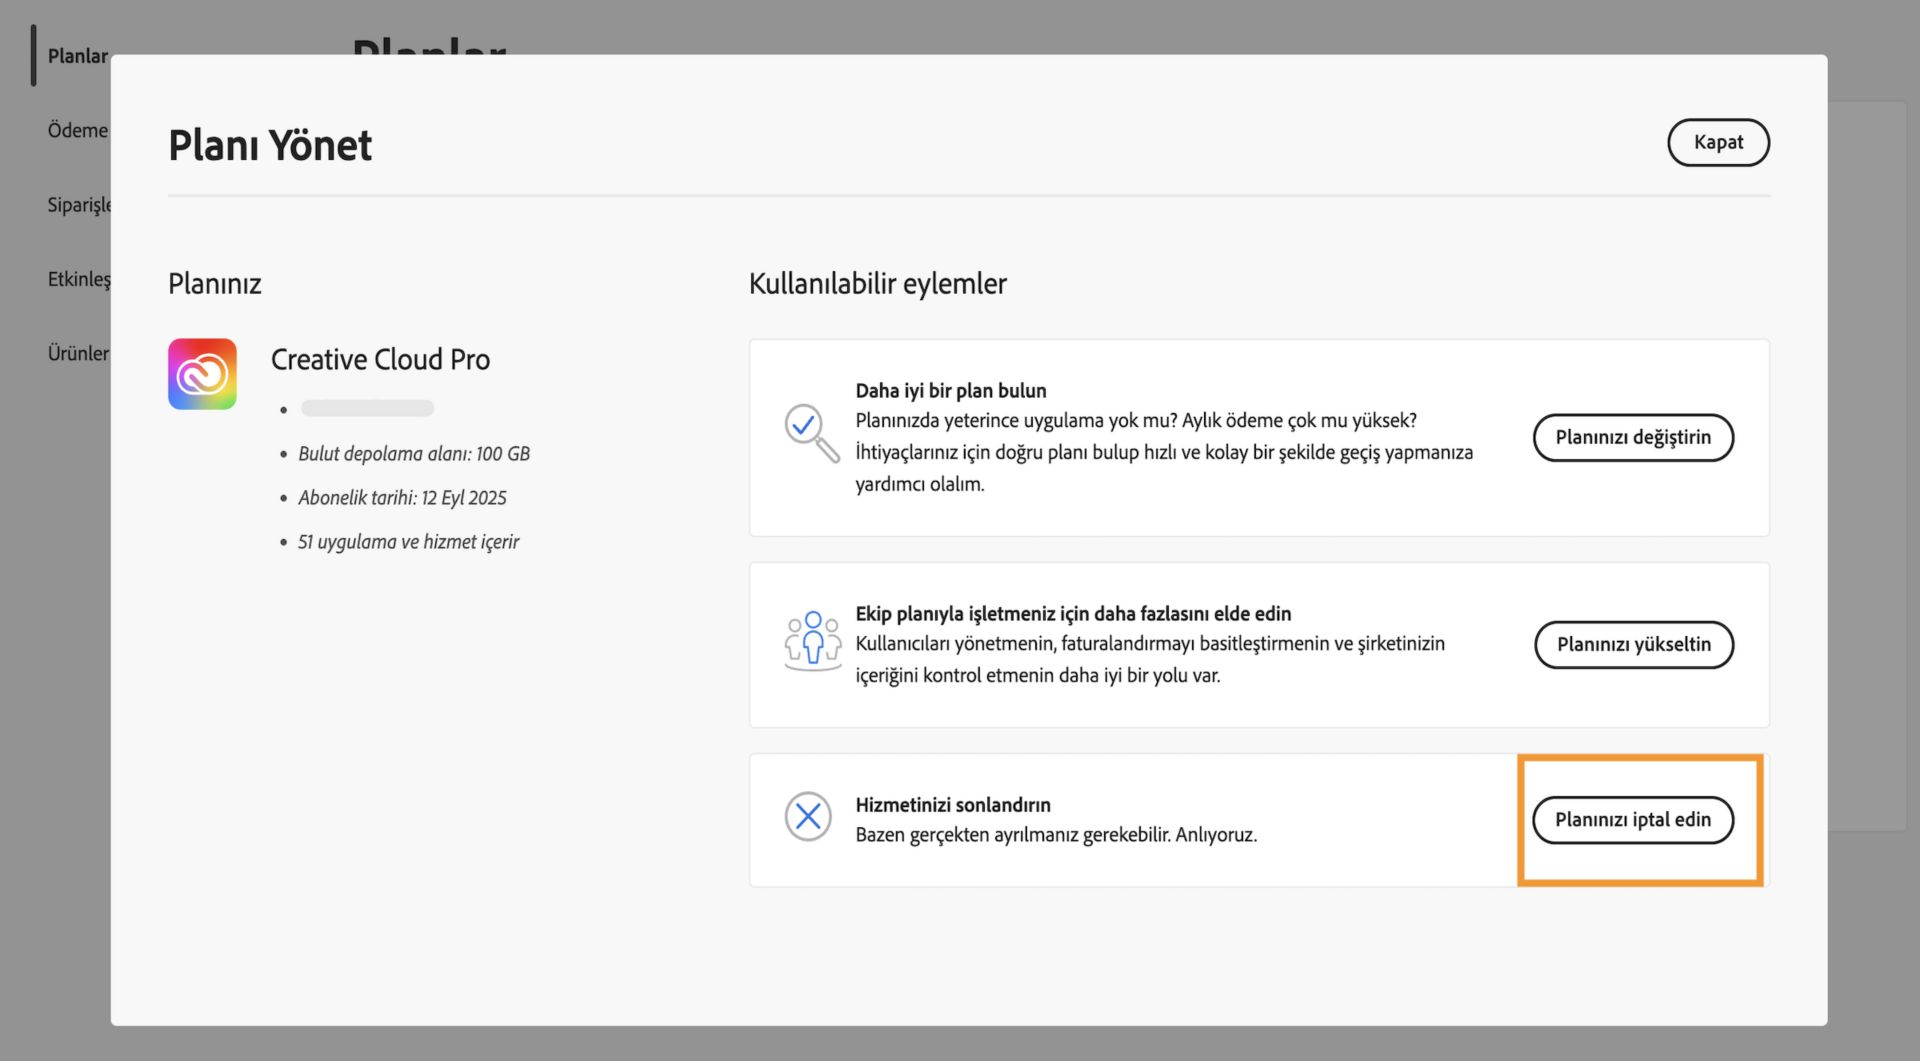Open Planlar from the sidebar
Screen dimensions: 1920x1061
[79, 56]
